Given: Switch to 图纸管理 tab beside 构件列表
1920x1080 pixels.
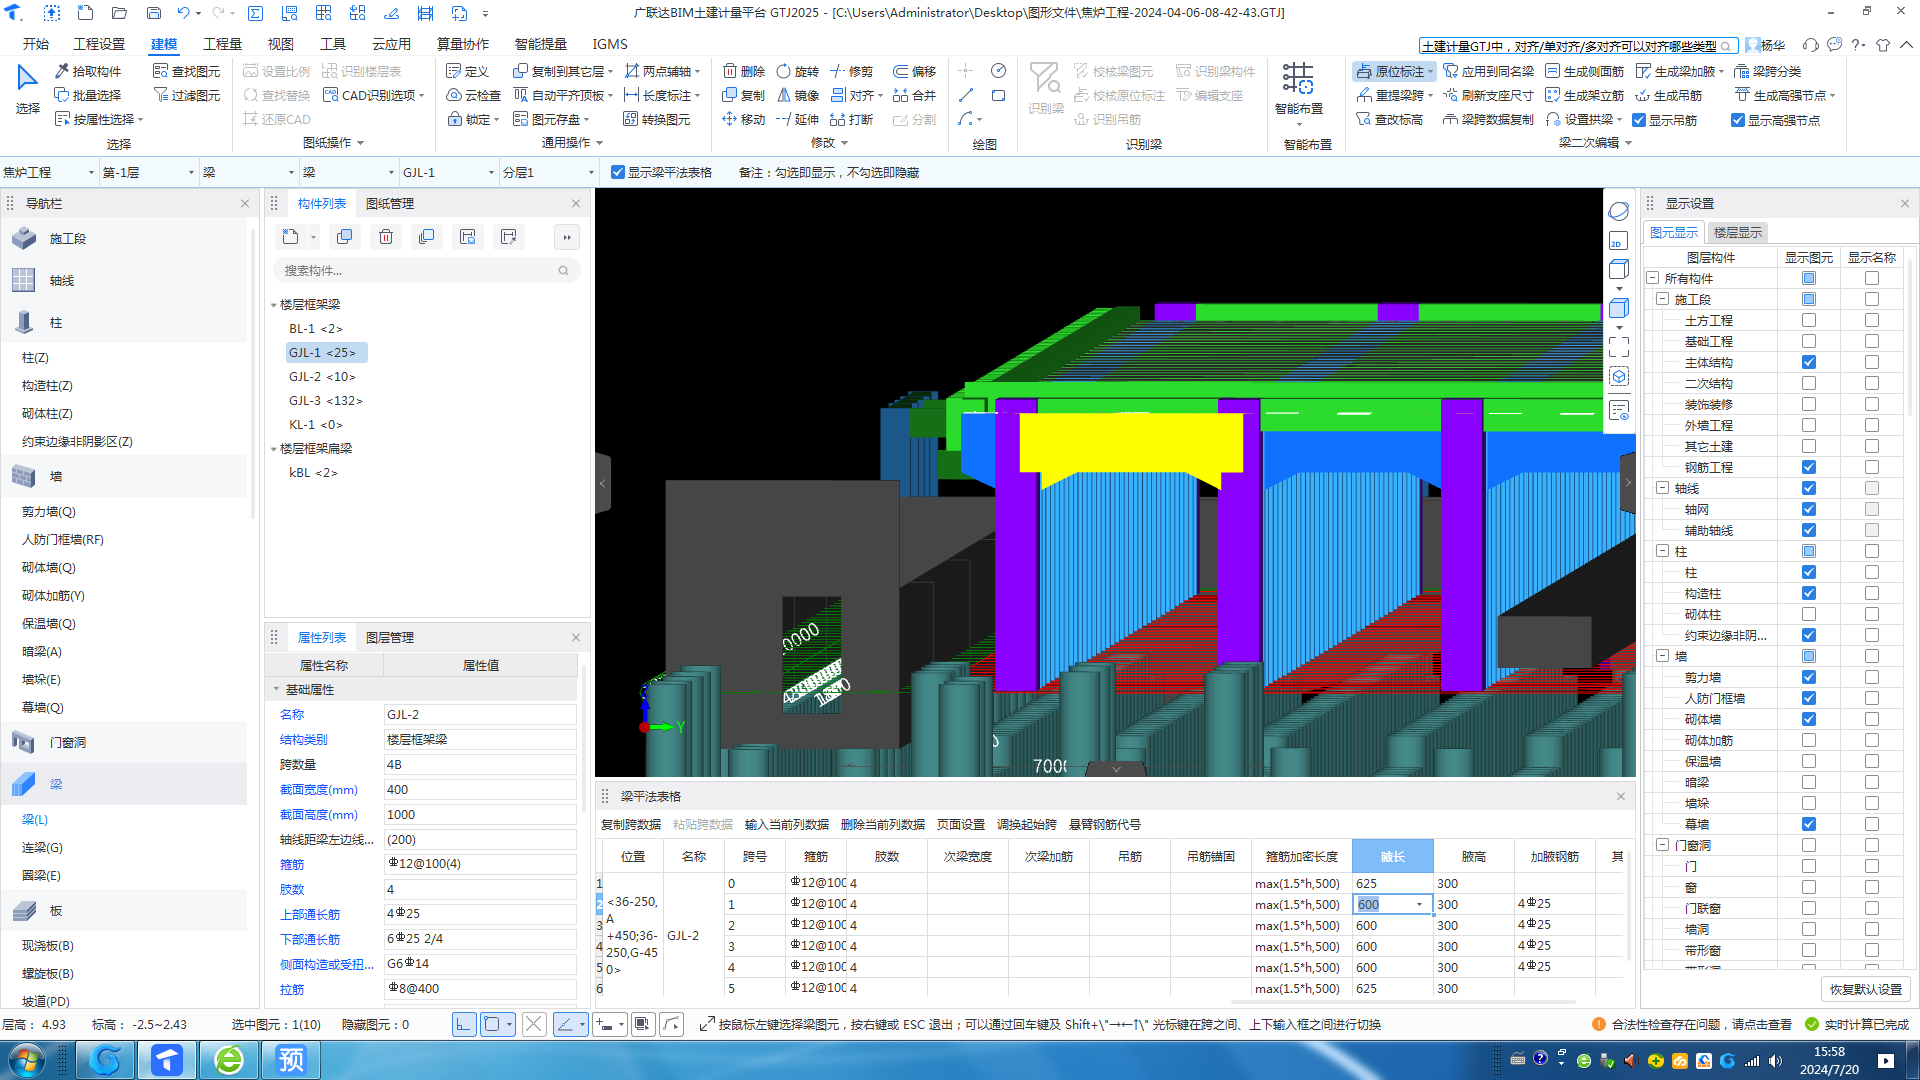Looking at the screenshot, I should point(389,203).
